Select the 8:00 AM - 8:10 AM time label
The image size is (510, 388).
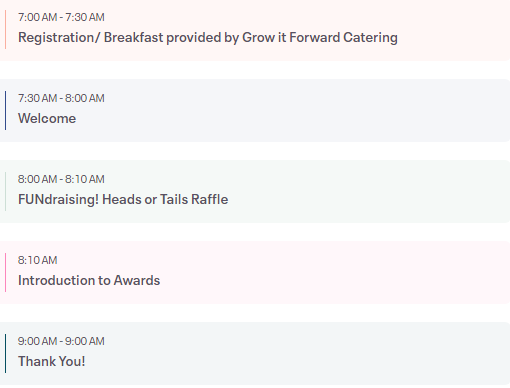61,179
